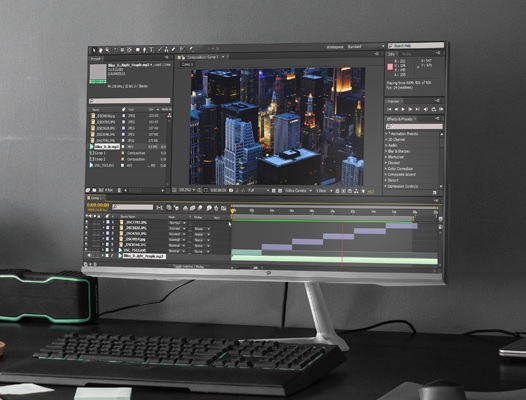The image size is (526, 400).
Task: Click the Selection arrow tool
Action: tap(94, 50)
